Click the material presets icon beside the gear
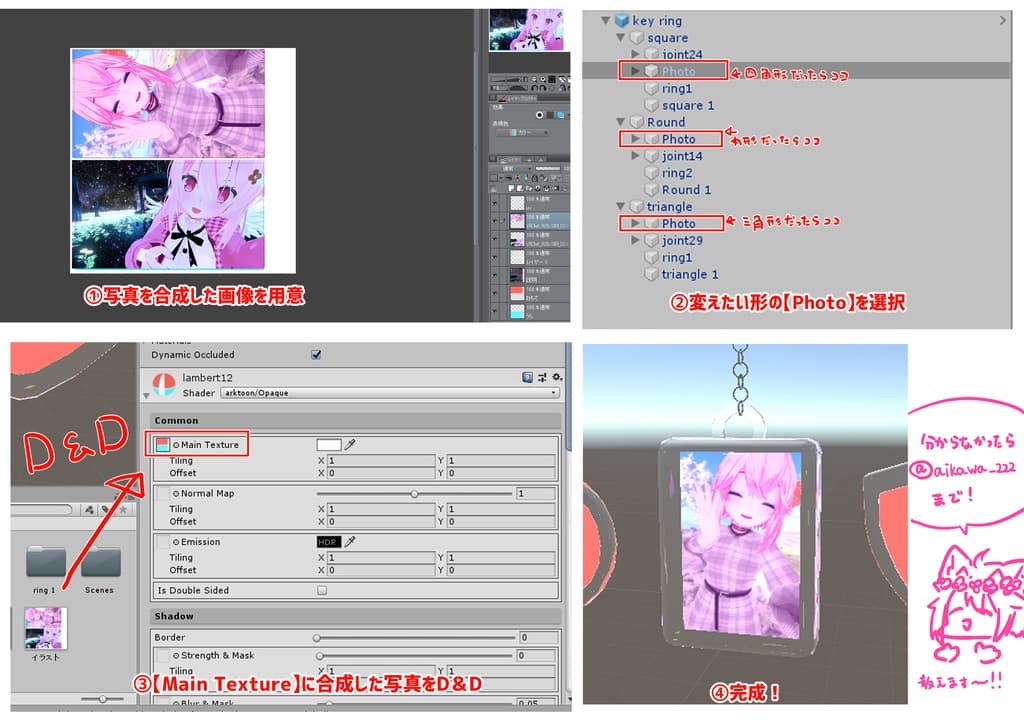The height and width of the screenshot is (724, 1024). click(x=542, y=378)
